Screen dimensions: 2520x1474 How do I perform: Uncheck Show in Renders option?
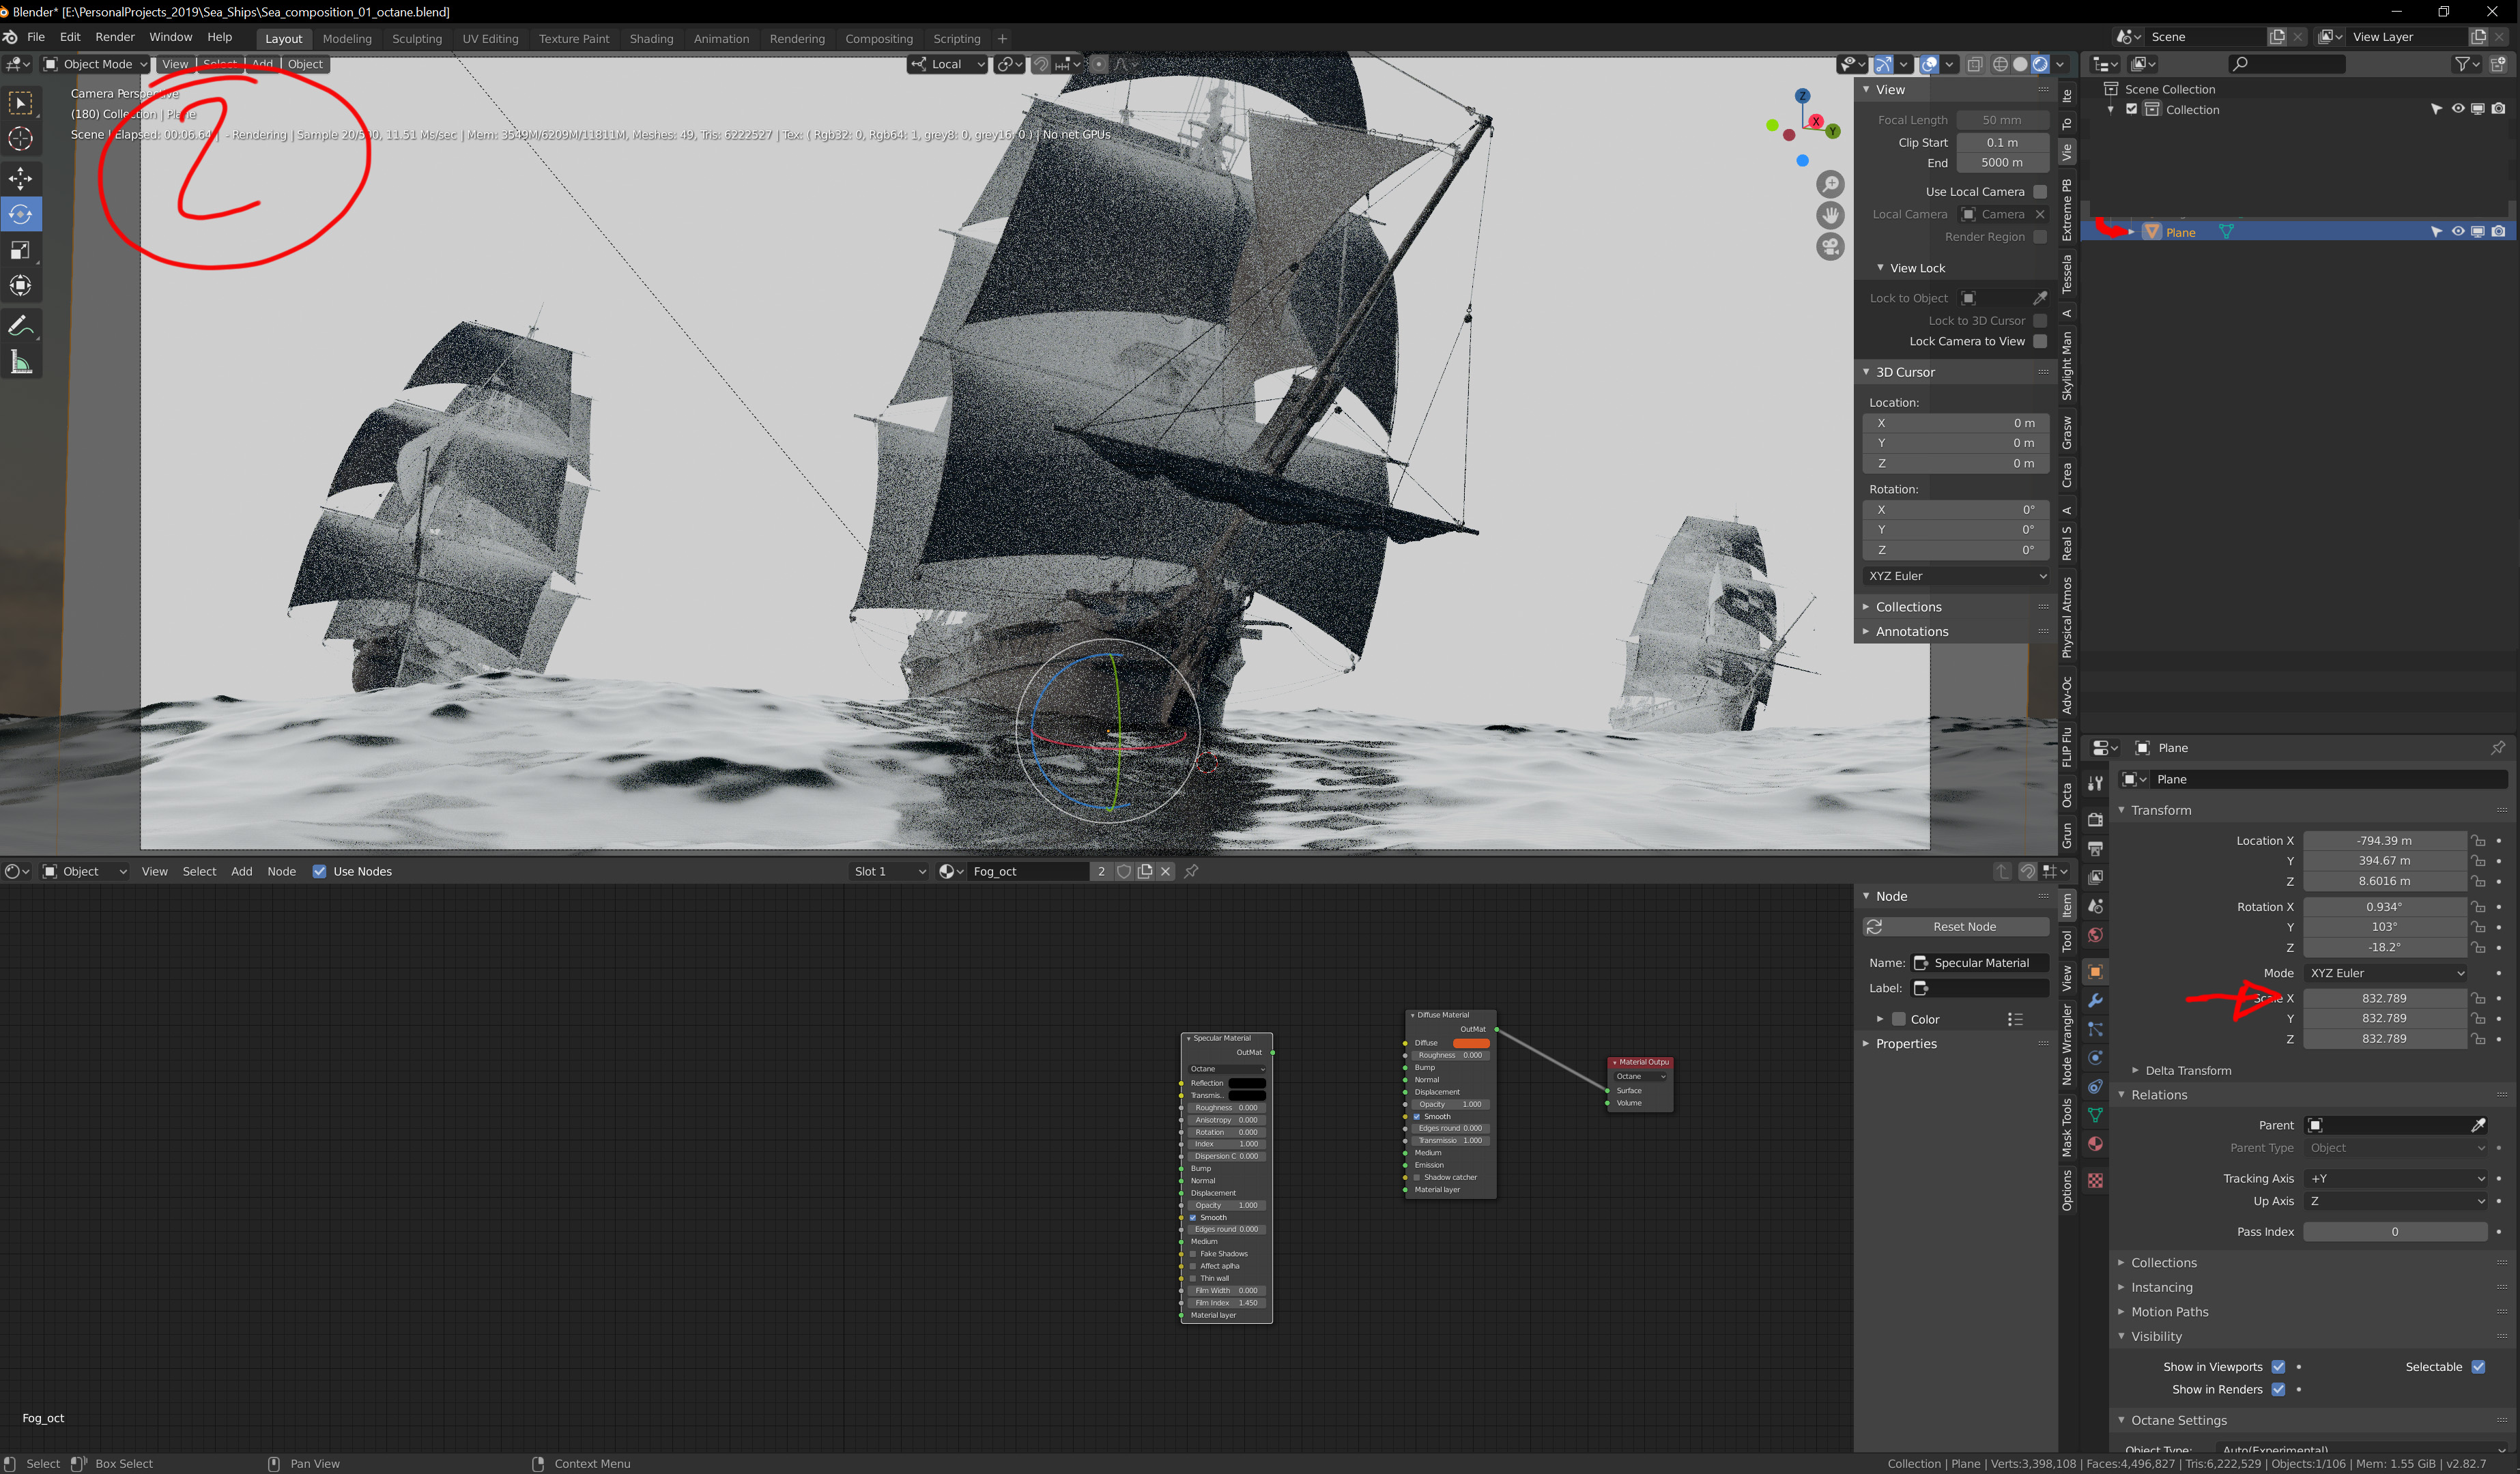pos(2278,1389)
